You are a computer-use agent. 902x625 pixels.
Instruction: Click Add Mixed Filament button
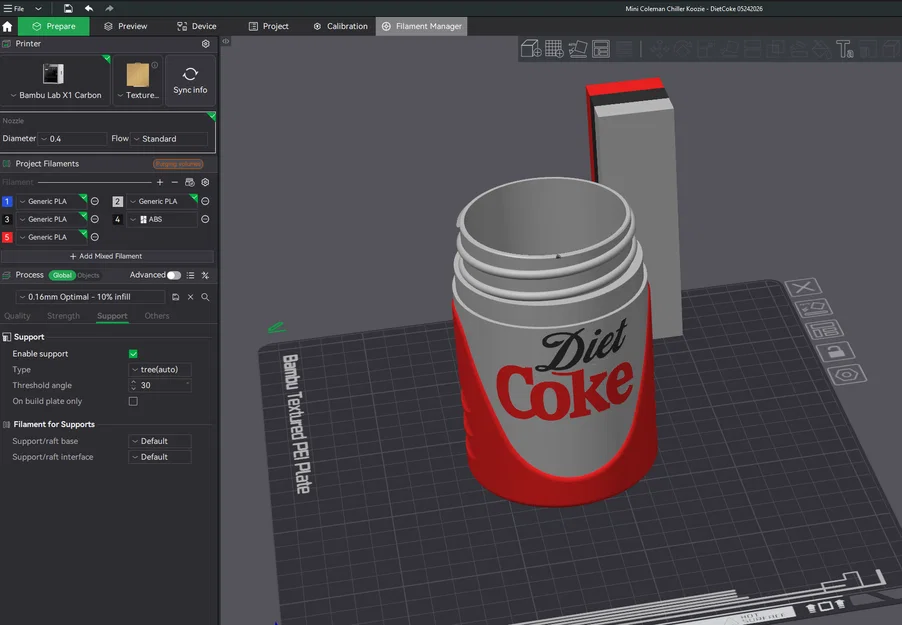(x=107, y=256)
